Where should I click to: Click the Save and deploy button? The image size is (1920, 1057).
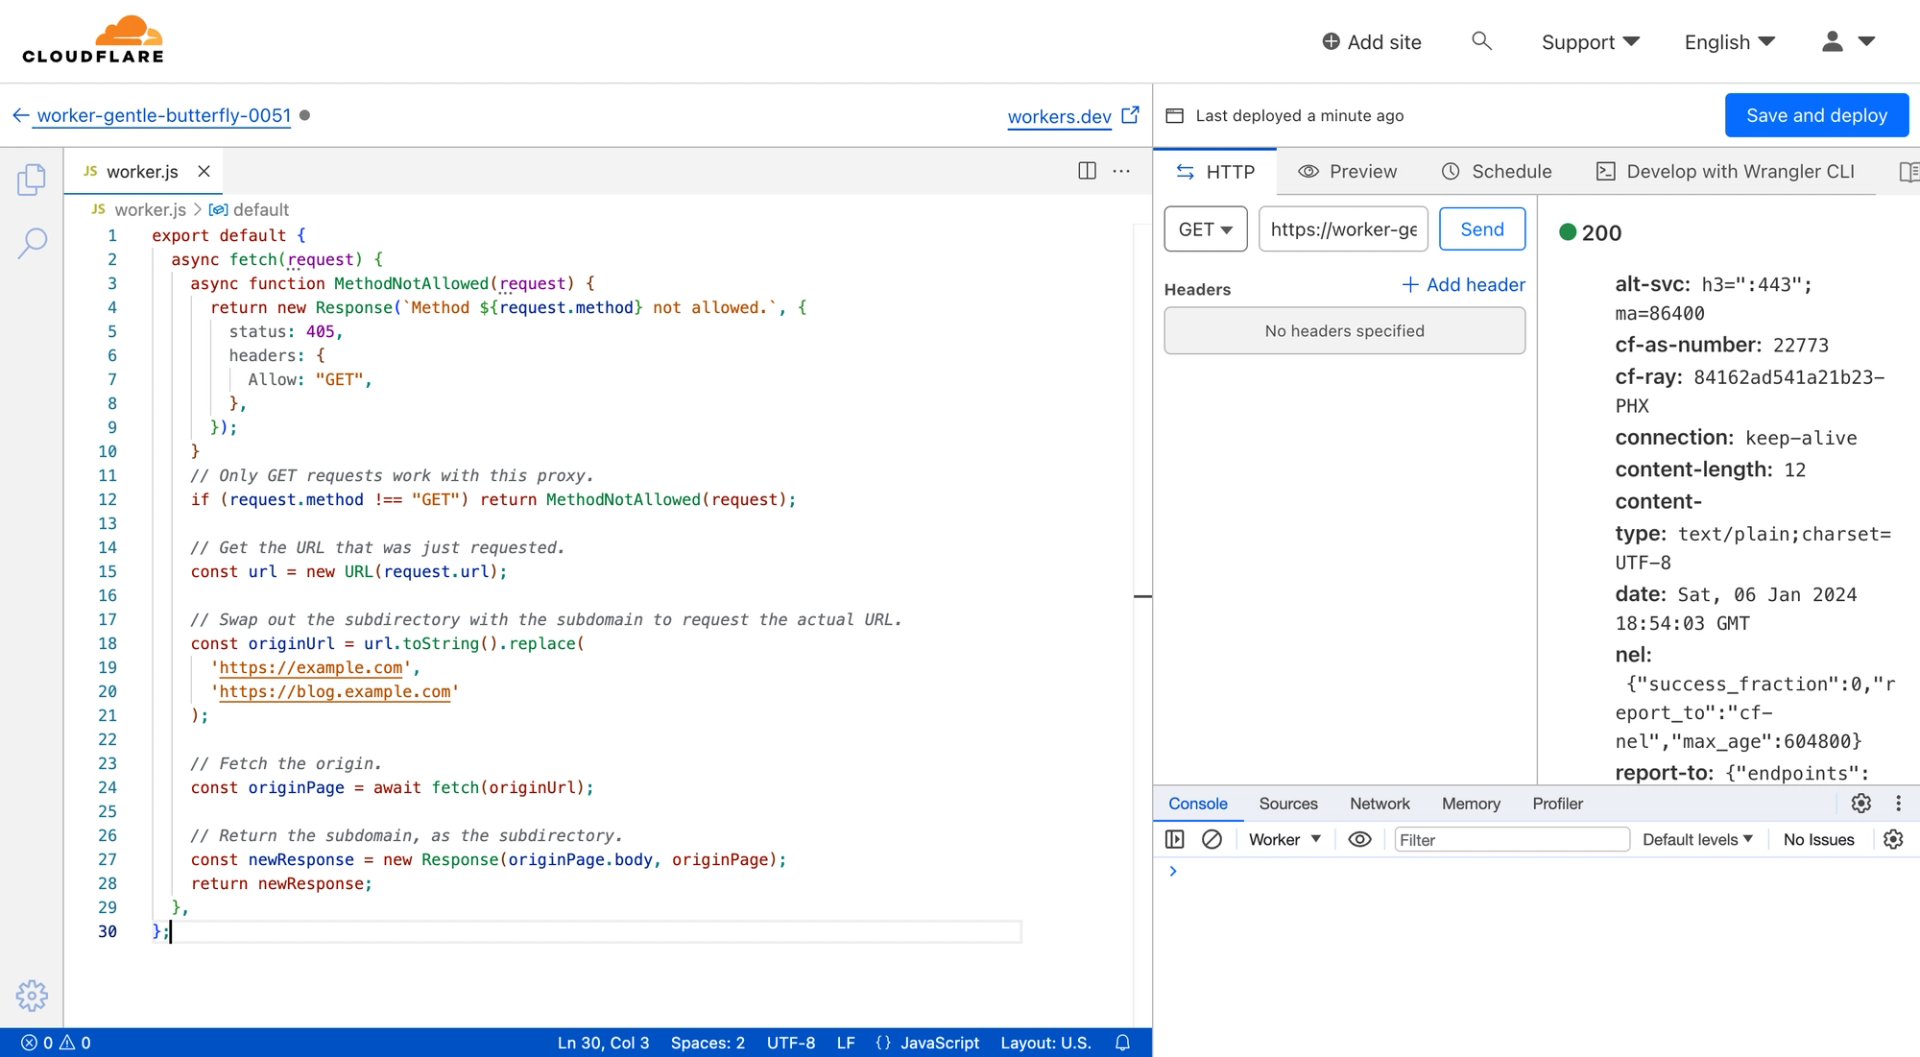[1816, 115]
